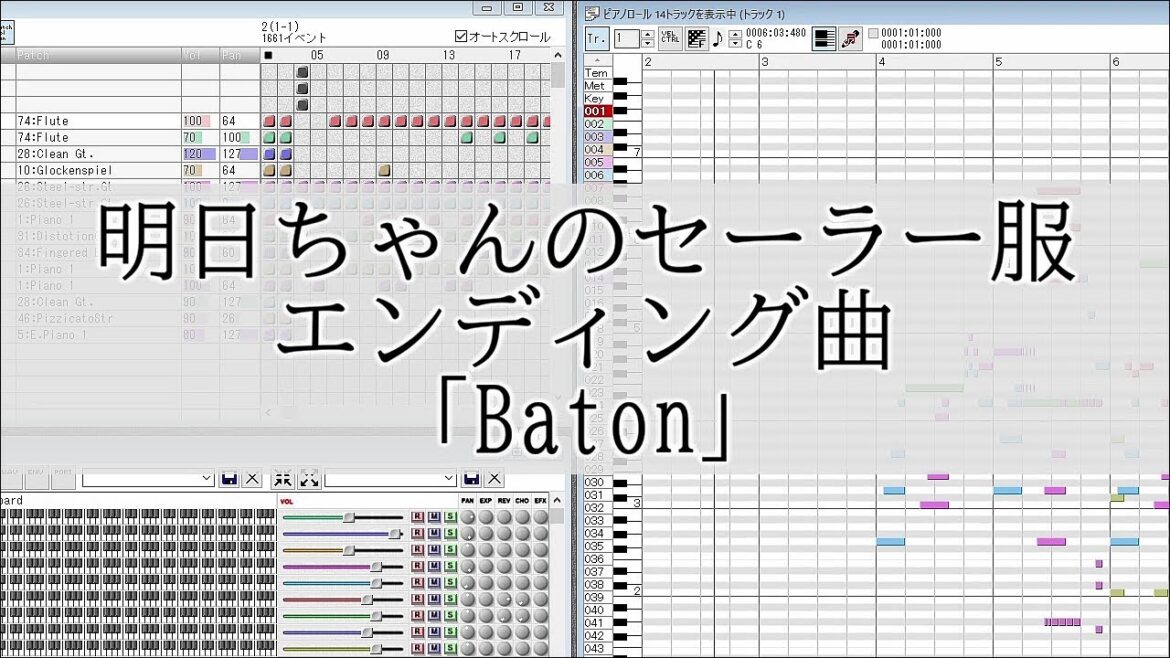This screenshot has height=658, width=1170.
Task: Click the note length icon in the toolbar
Action: [x=719, y=38]
